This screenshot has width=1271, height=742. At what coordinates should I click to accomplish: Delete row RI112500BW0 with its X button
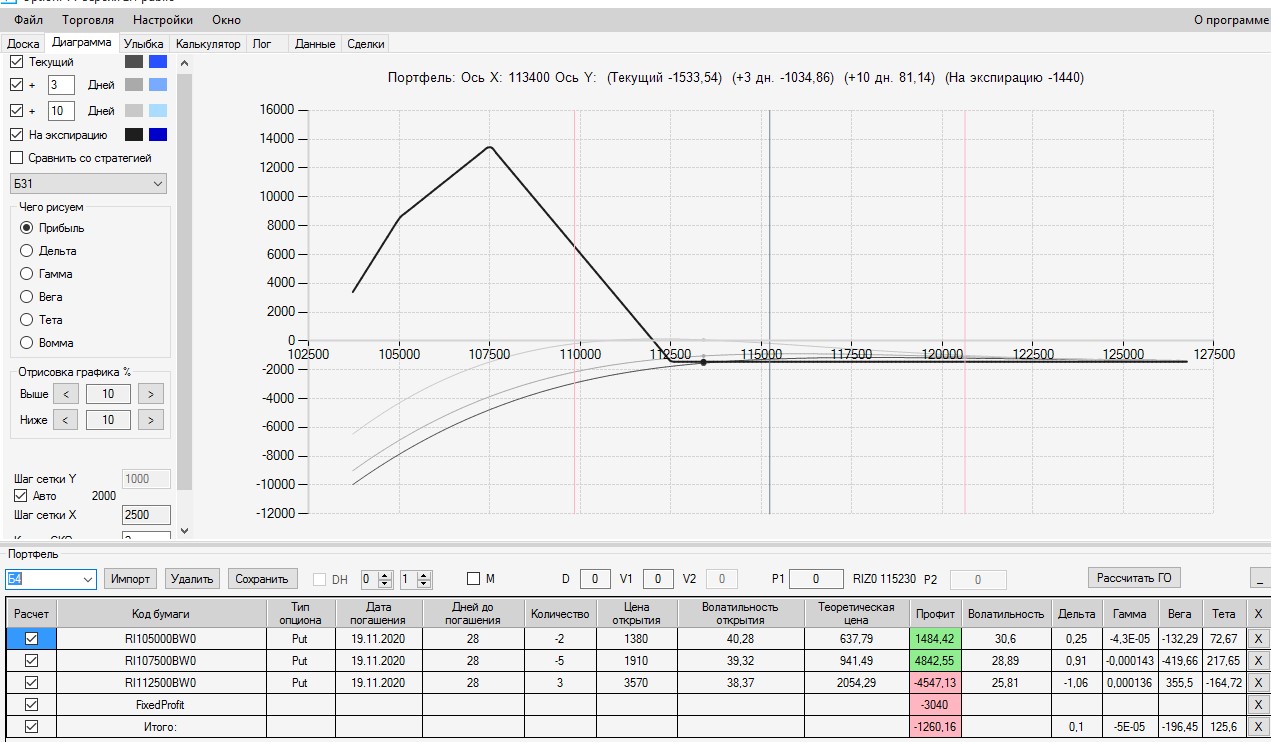tap(1258, 683)
